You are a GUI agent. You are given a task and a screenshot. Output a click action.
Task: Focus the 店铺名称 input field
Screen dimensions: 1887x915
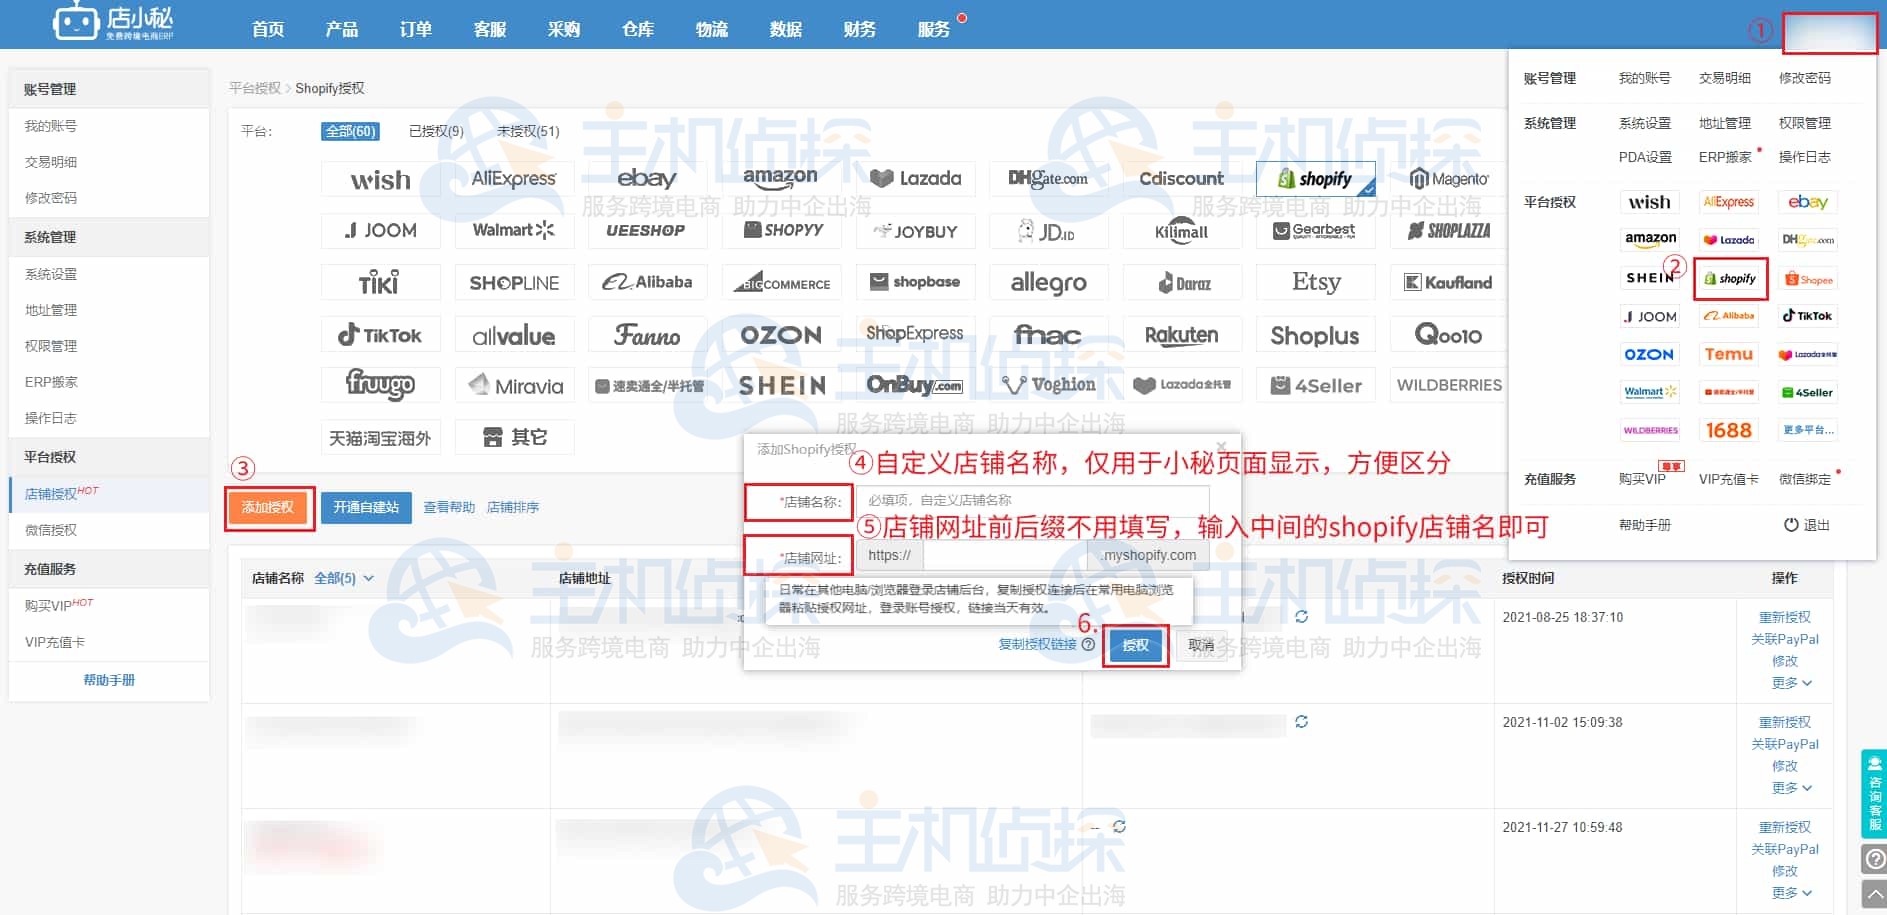click(x=1032, y=501)
